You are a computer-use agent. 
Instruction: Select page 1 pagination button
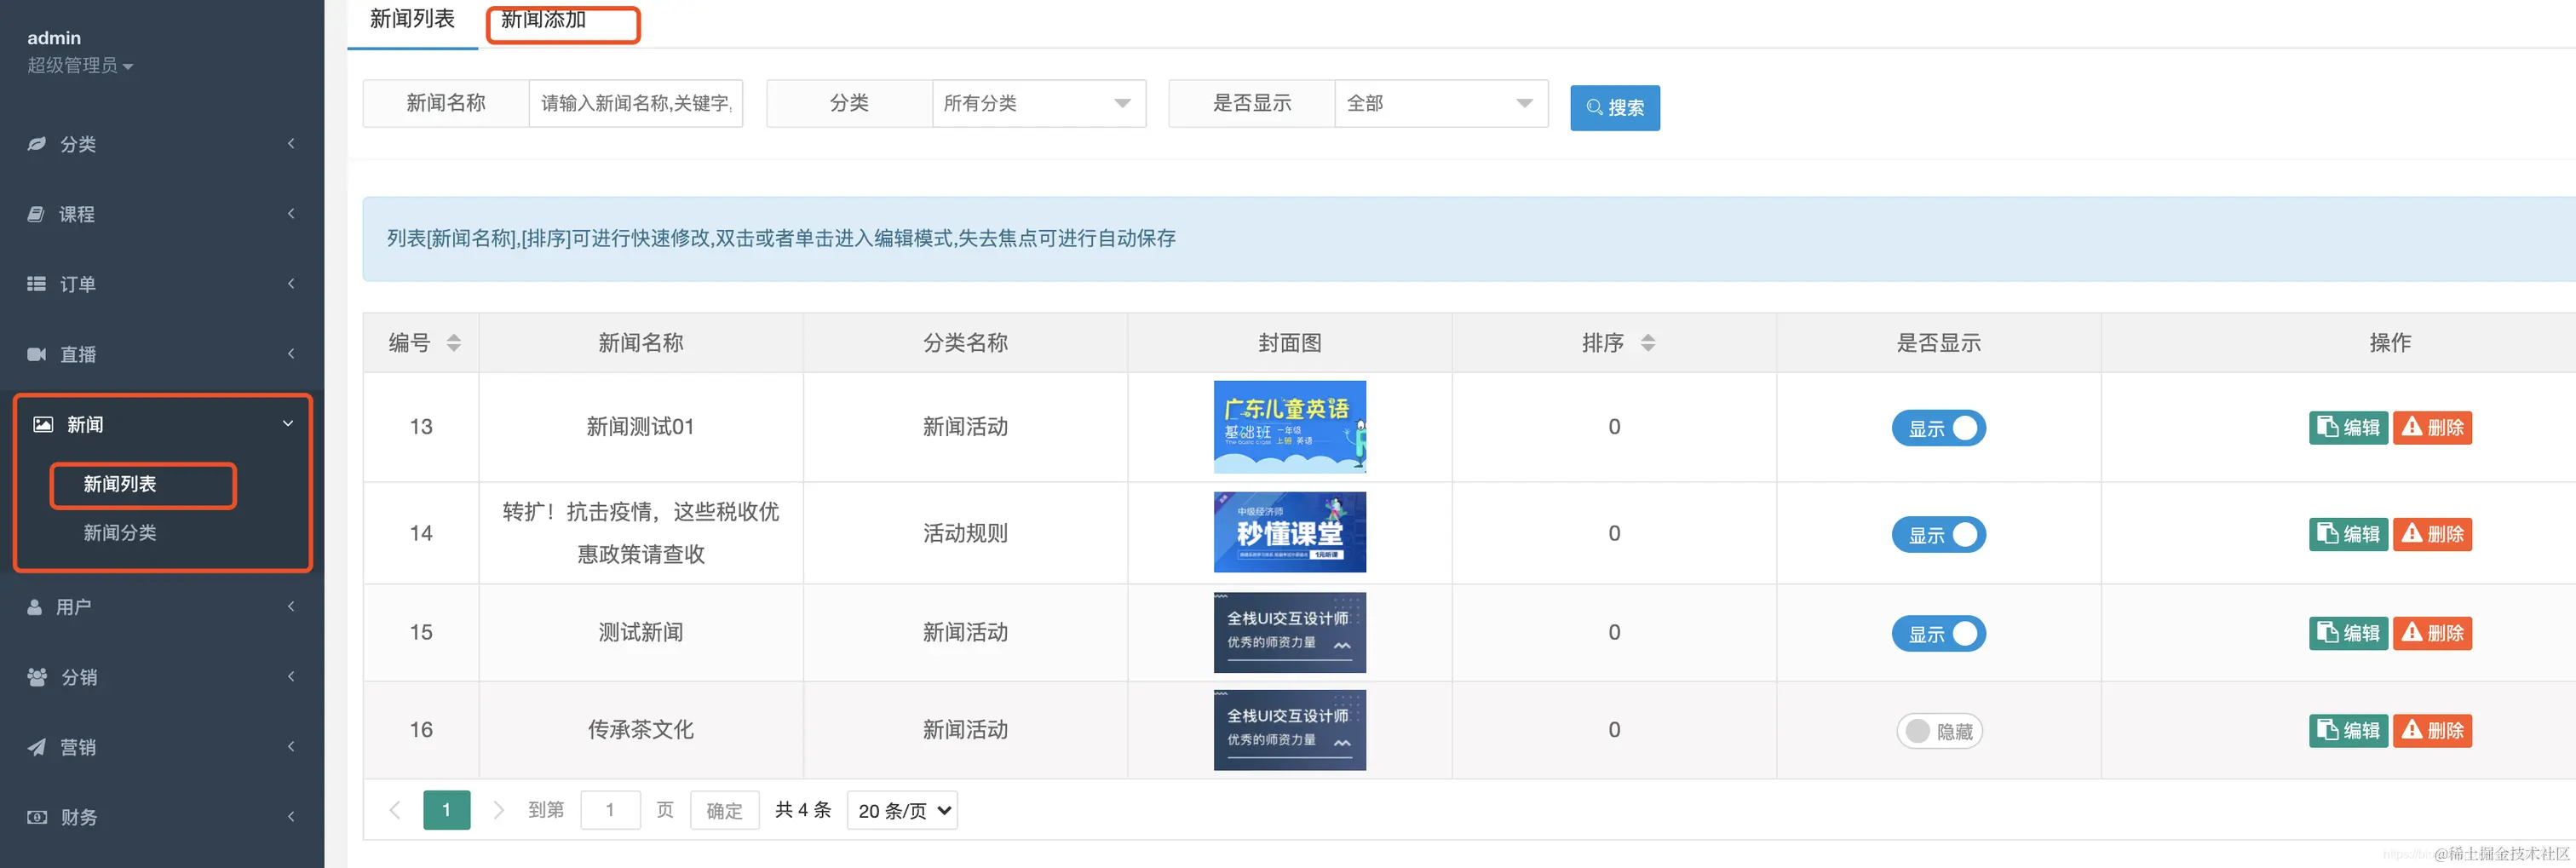(447, 810)
